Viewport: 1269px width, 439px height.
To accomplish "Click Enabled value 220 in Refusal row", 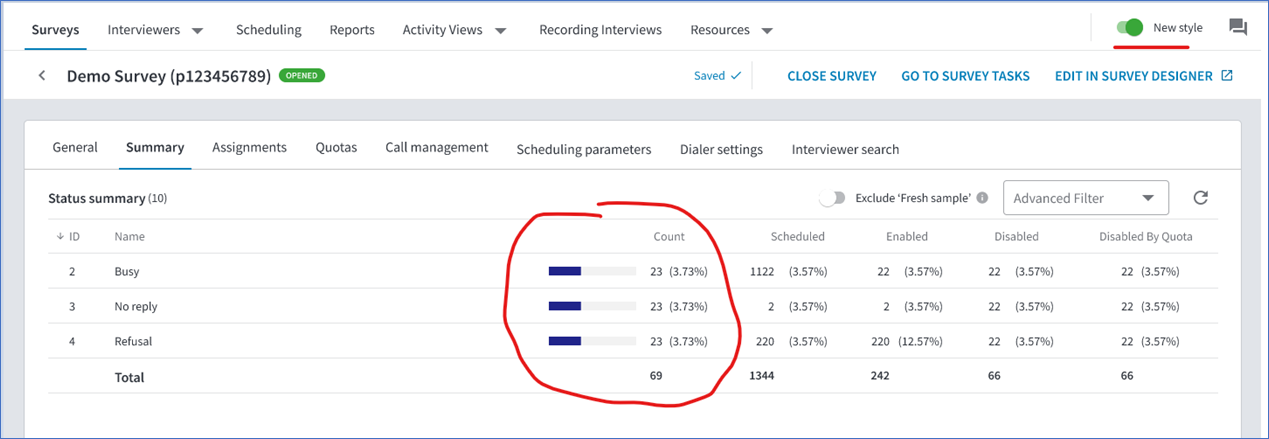I will 880,341.
